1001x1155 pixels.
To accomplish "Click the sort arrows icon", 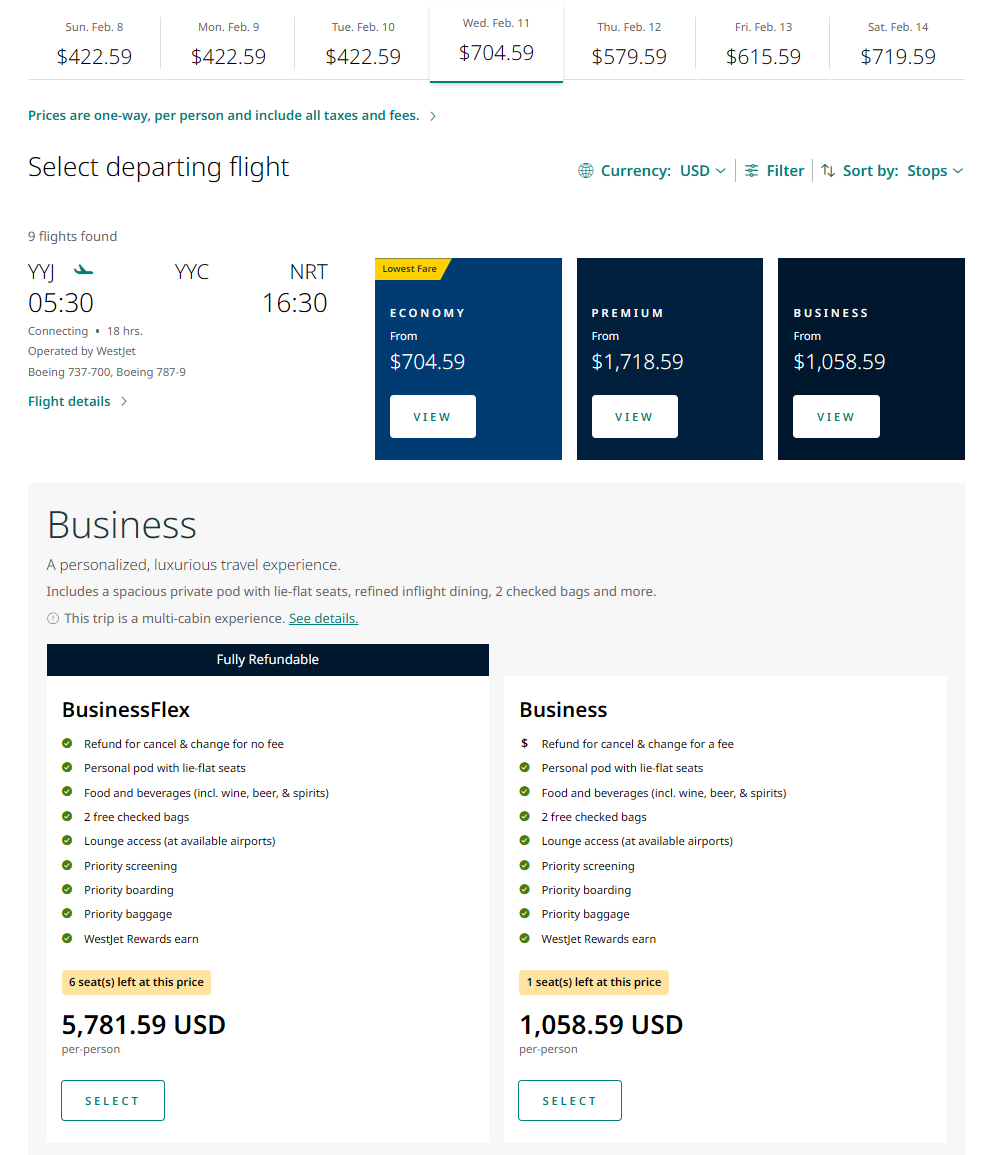I will [828, 171].
